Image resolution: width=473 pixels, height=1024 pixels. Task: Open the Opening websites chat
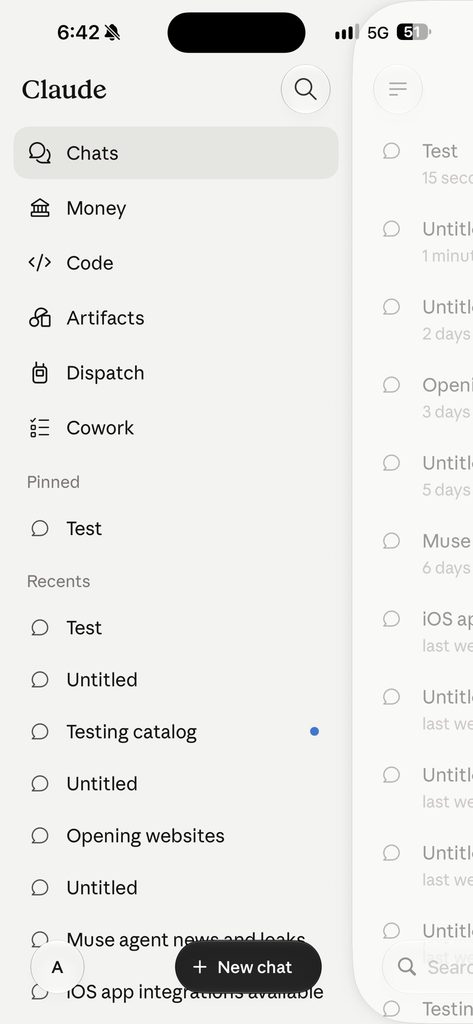coord(176,836)
